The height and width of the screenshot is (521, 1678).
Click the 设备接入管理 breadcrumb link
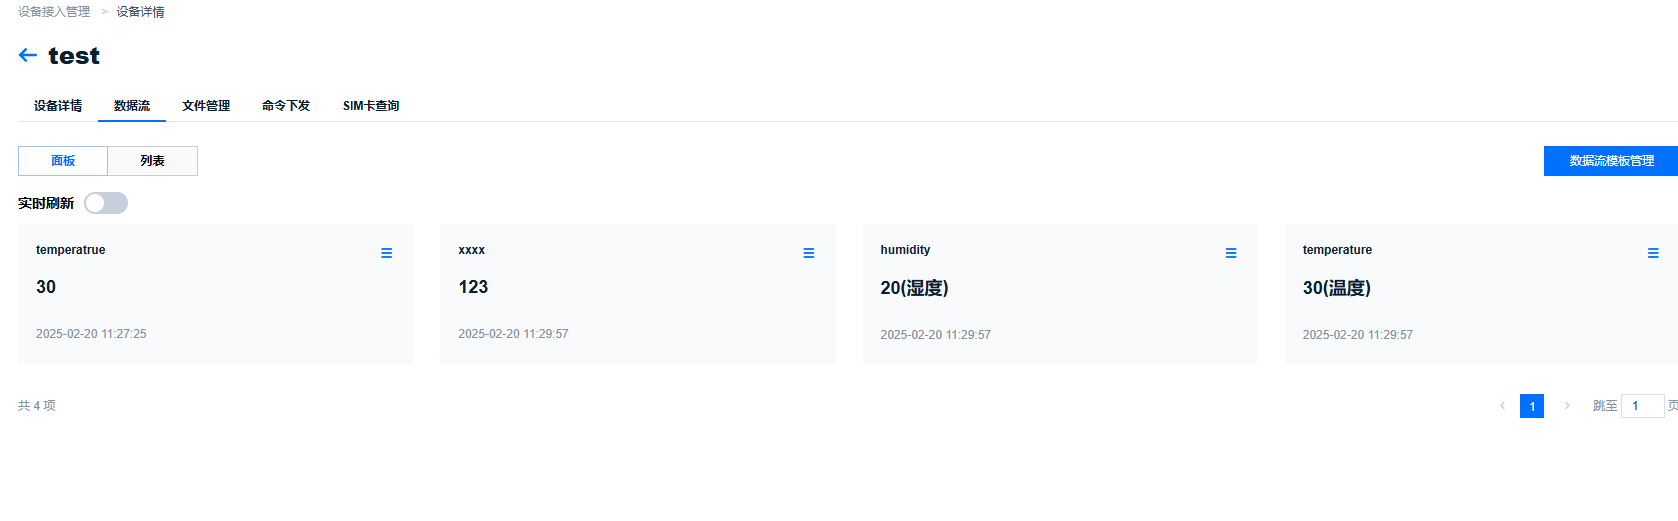point(54,12)
